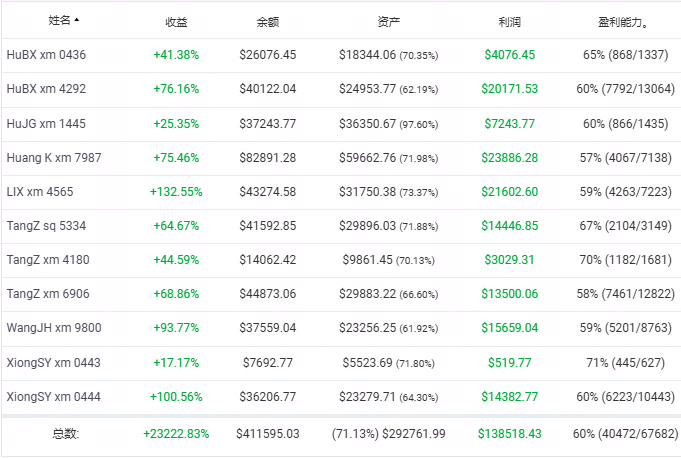Click the 总数 totals row label
Viewport: 681px width, 458px height.
[66, 433]
